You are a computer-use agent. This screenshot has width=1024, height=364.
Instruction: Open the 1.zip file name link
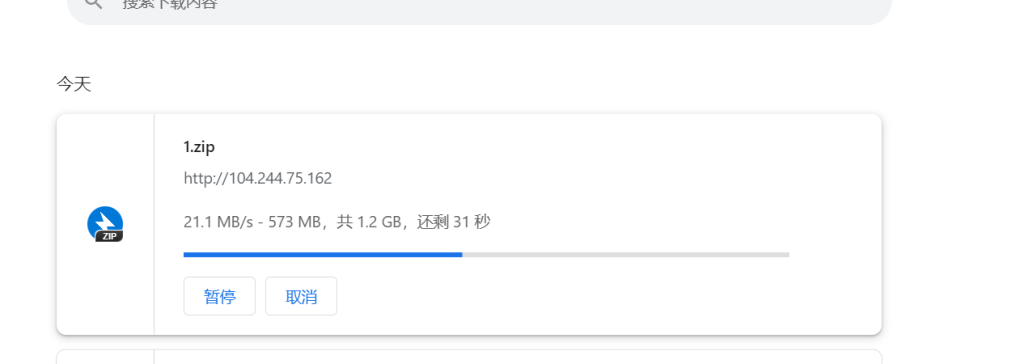click(199, 147)
